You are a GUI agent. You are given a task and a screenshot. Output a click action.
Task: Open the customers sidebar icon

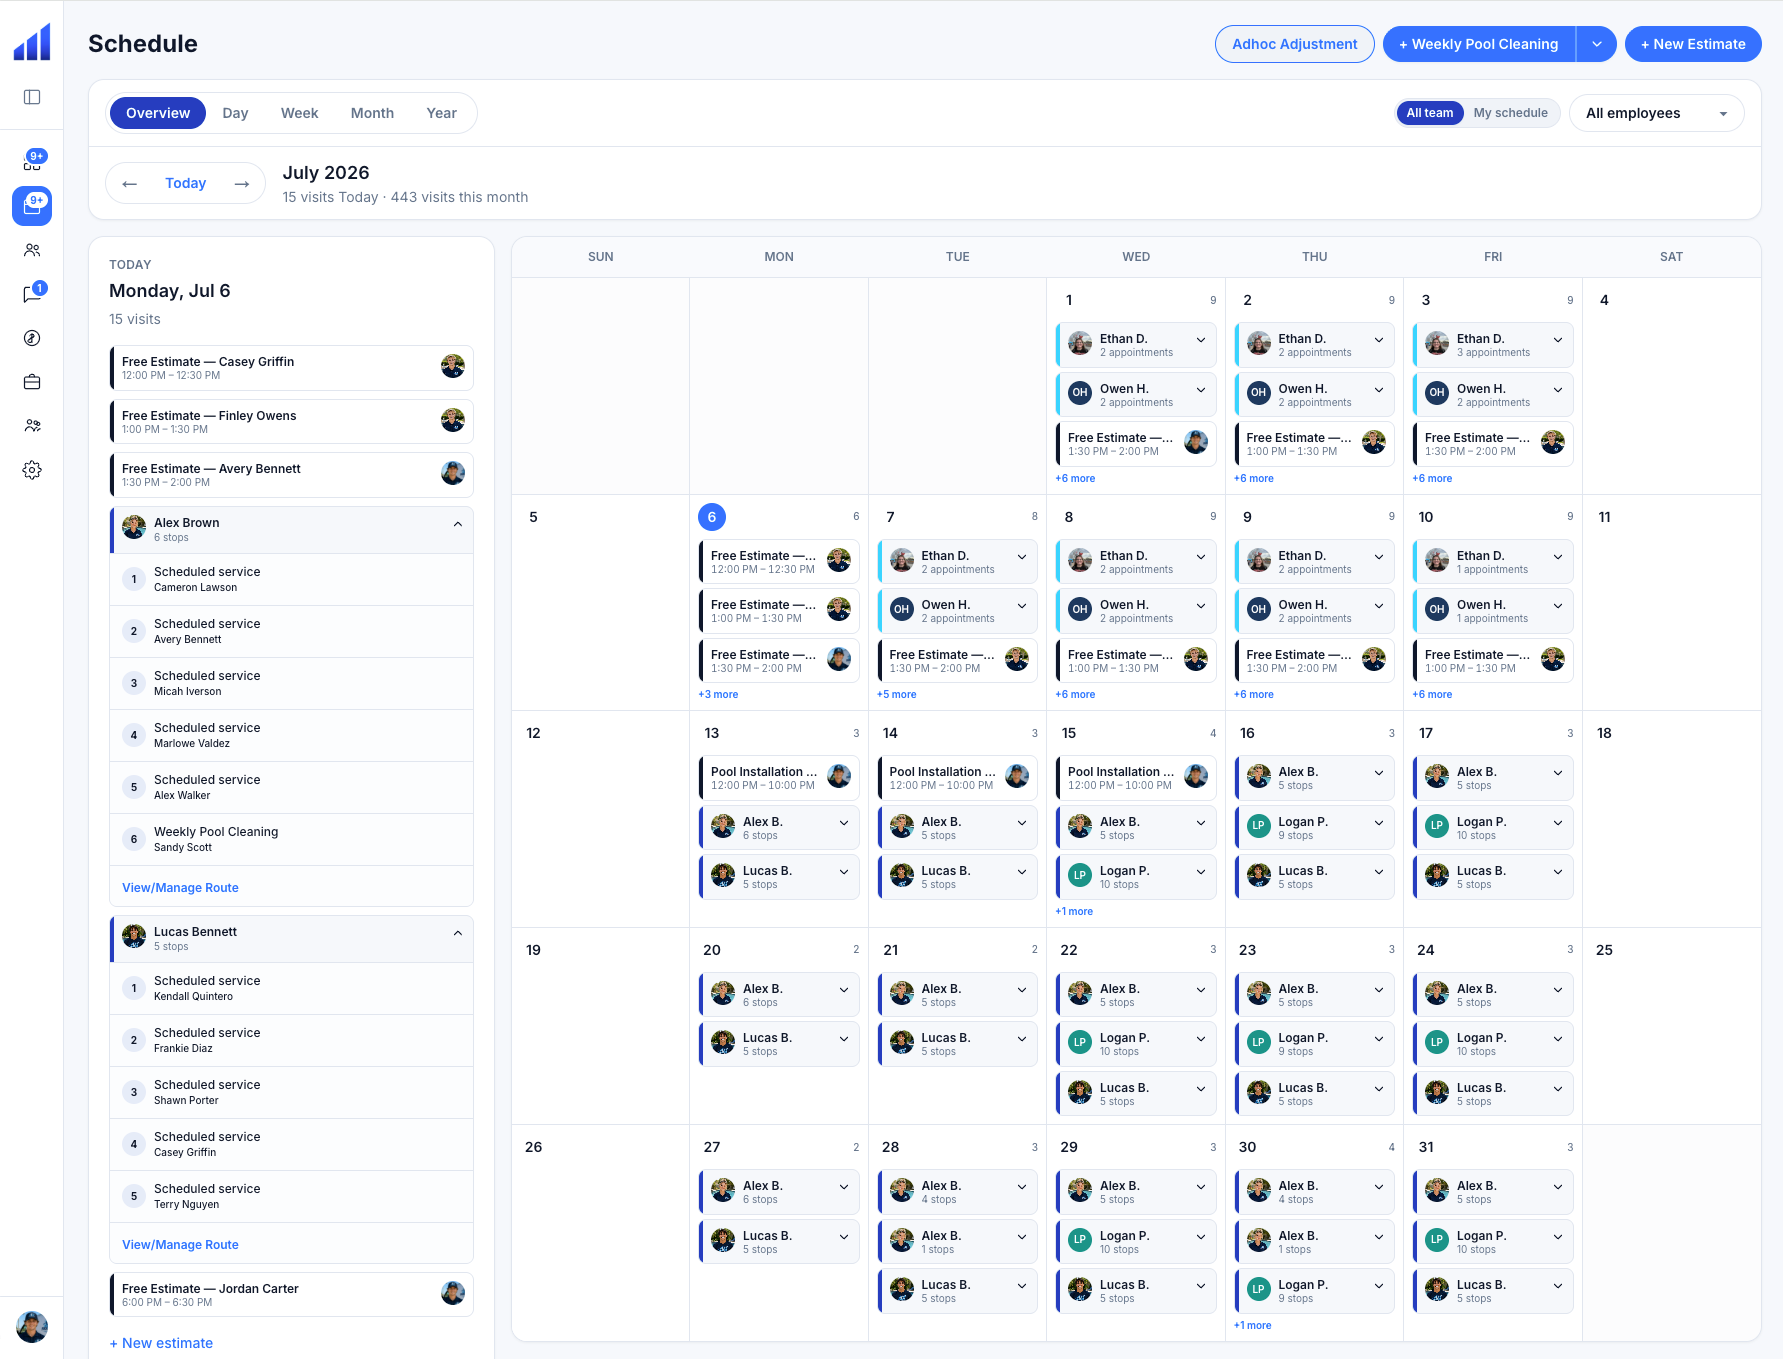(x=32, y=250)
